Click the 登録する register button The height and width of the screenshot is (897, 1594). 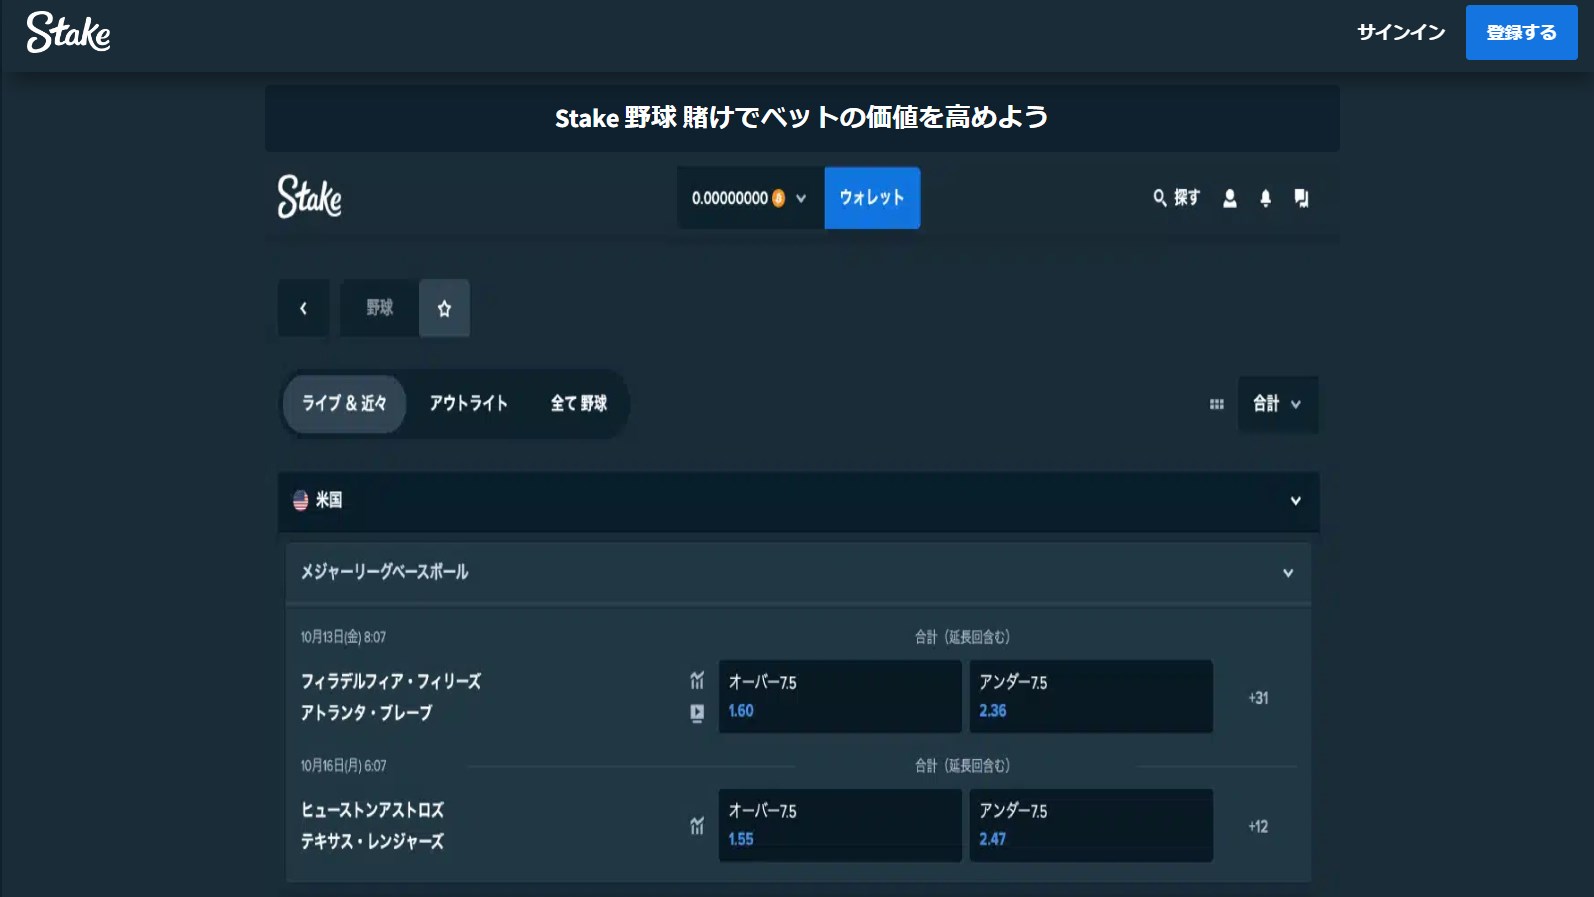[x=1521, y=32]
